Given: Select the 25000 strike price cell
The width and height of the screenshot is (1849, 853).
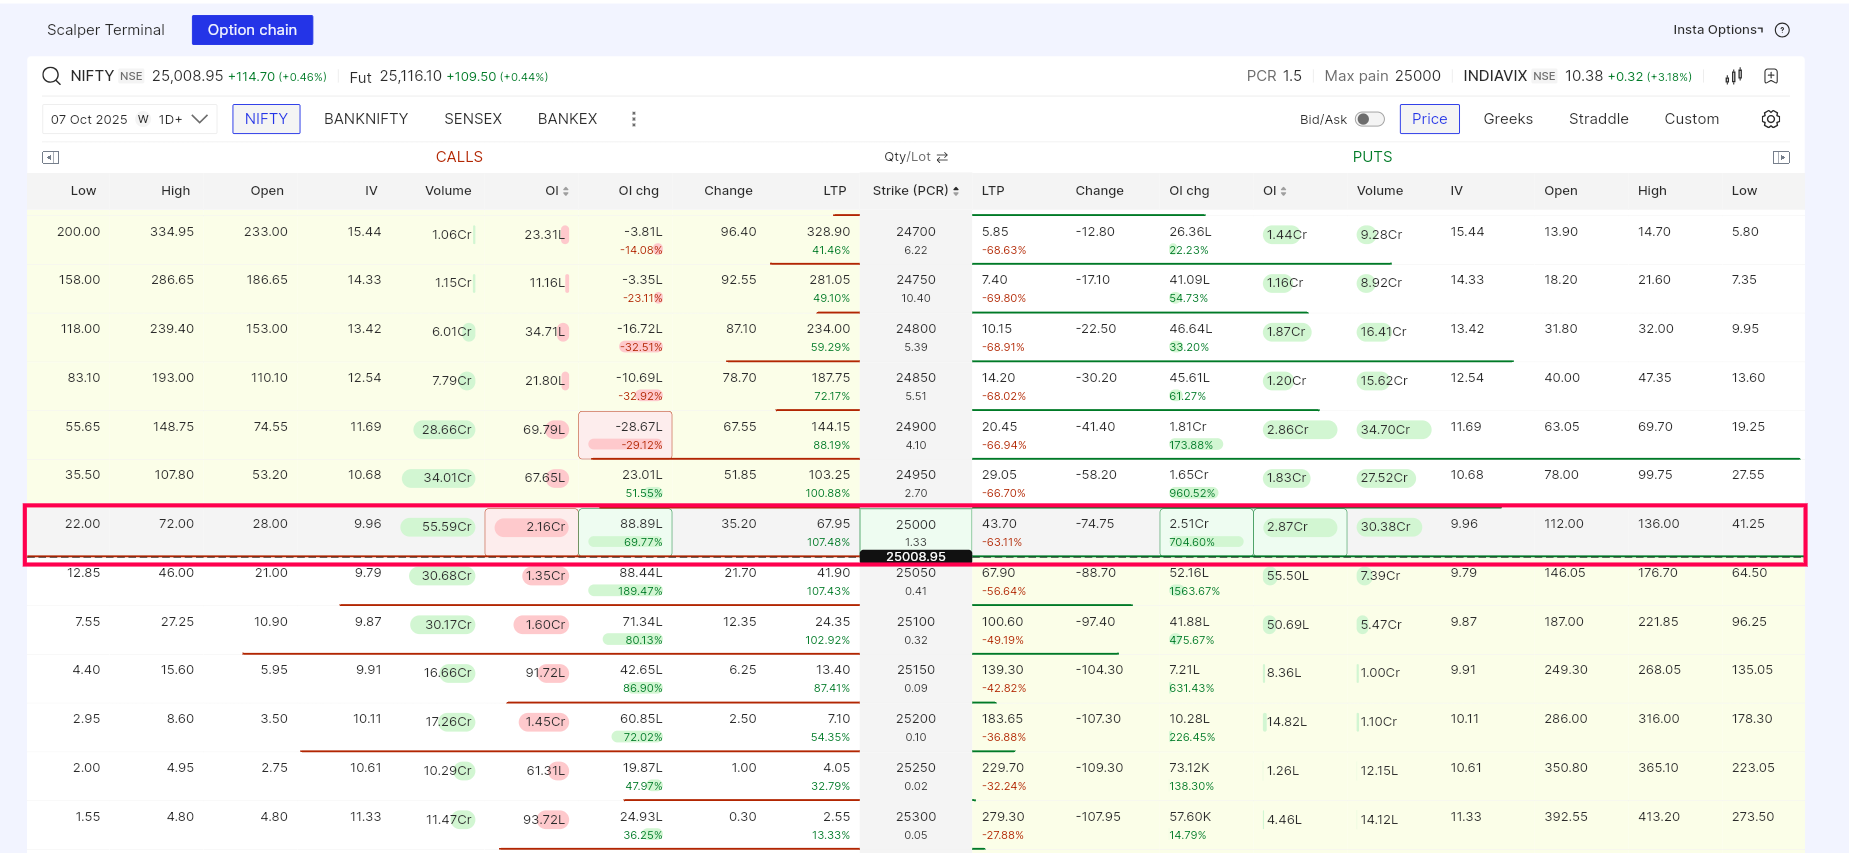Looking at the screenshot, I should click(x=915, y=525).
